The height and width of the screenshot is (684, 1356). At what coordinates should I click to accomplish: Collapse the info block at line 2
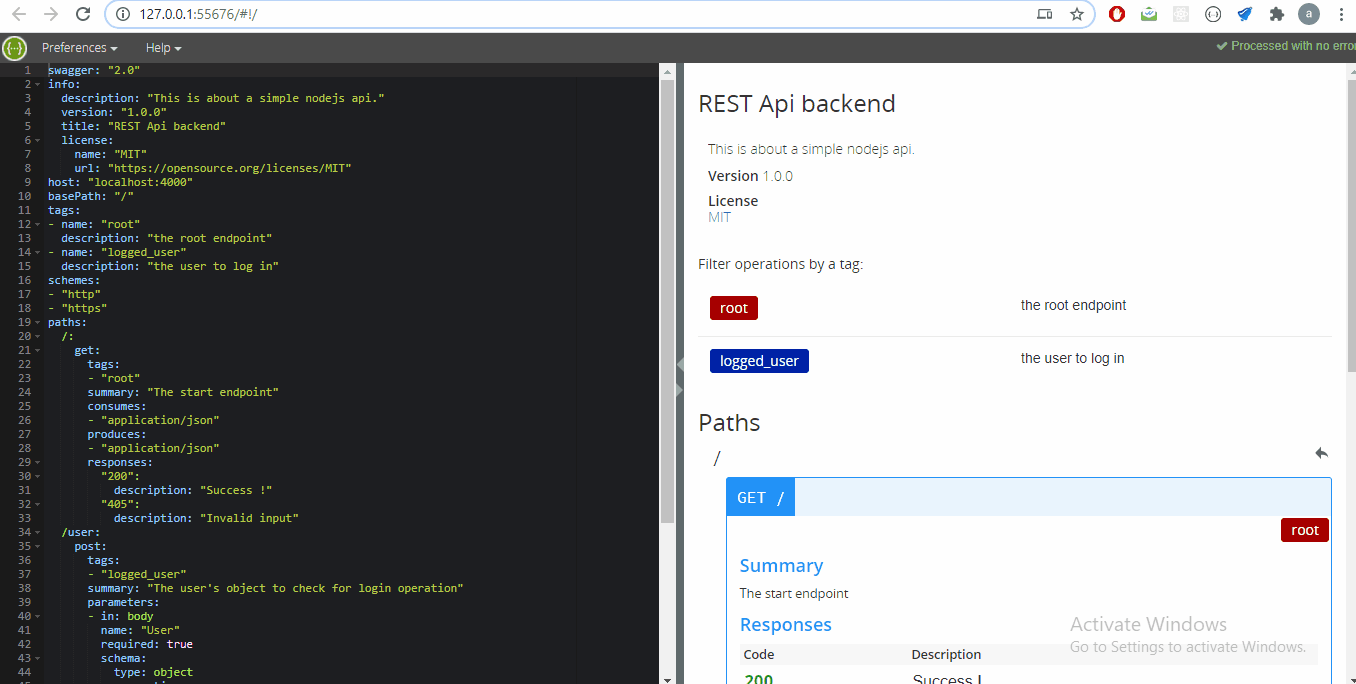(37, 84)
